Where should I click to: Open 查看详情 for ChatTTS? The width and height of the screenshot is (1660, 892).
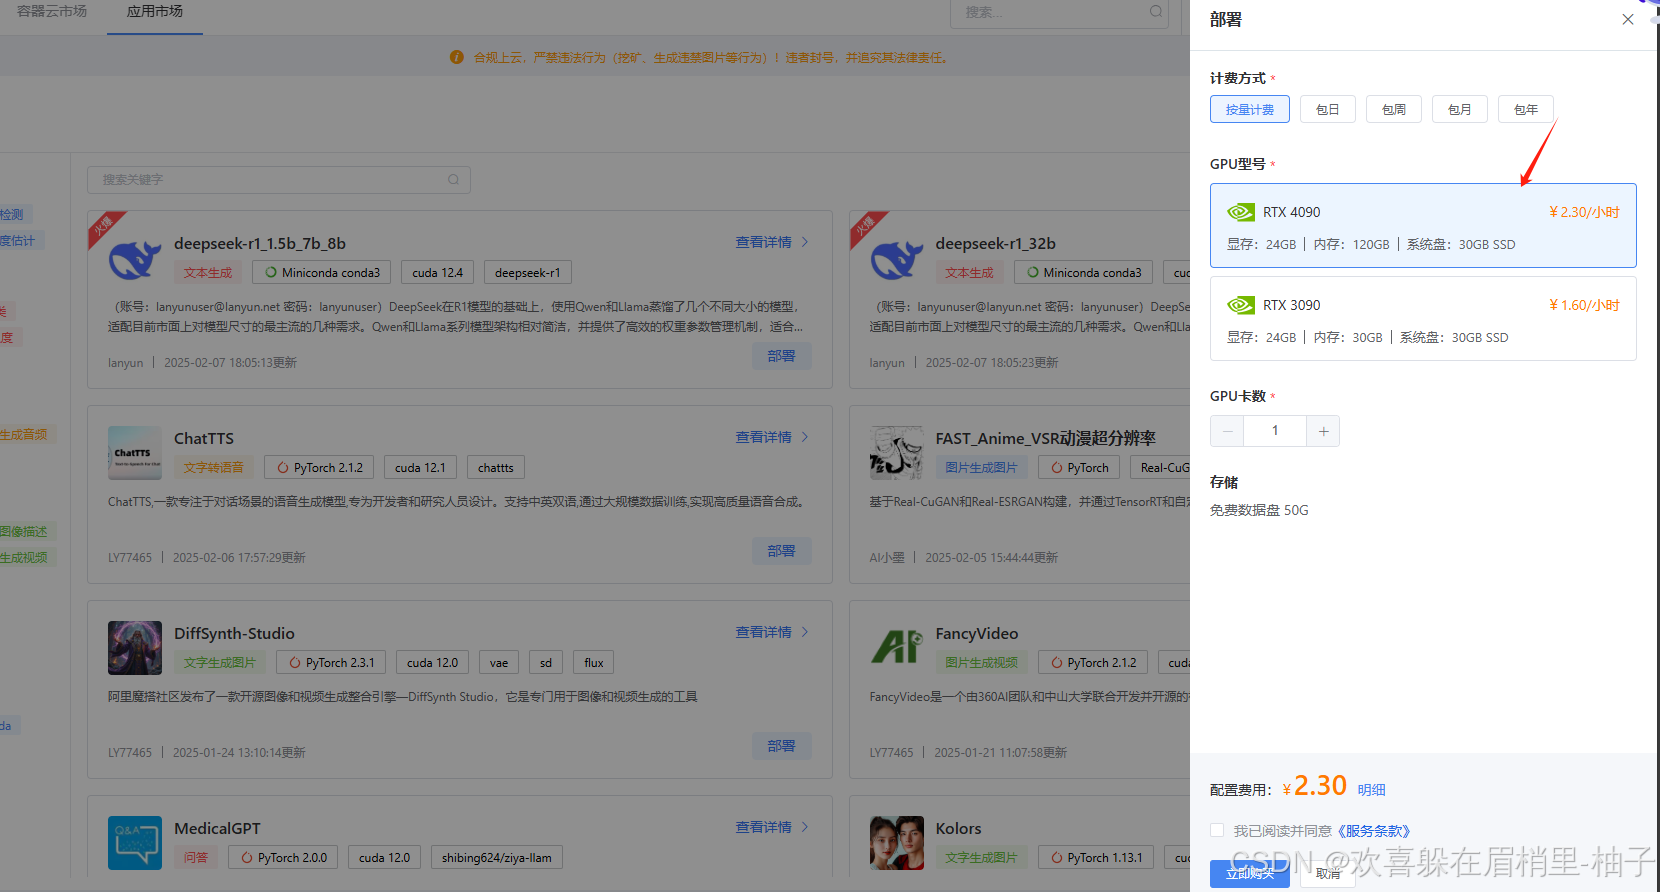763,437
